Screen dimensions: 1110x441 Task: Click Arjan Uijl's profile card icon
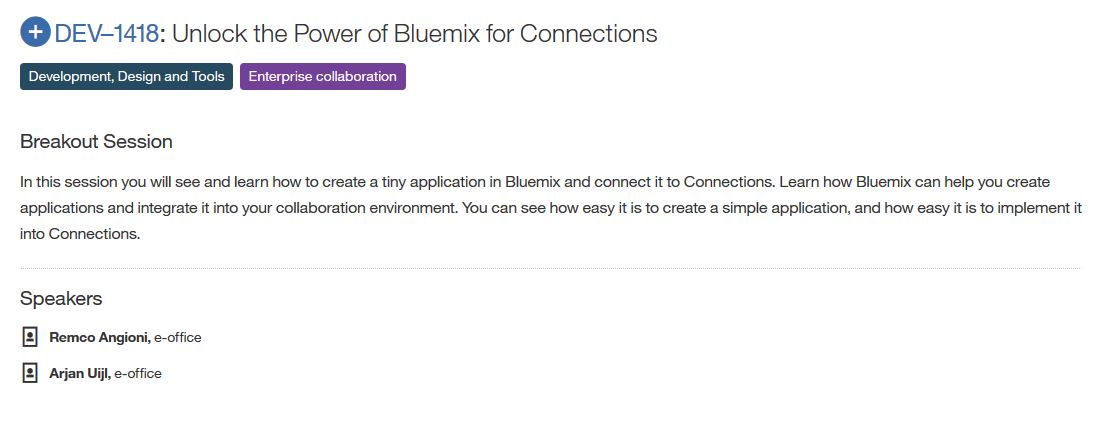click(x=29, y=373)
